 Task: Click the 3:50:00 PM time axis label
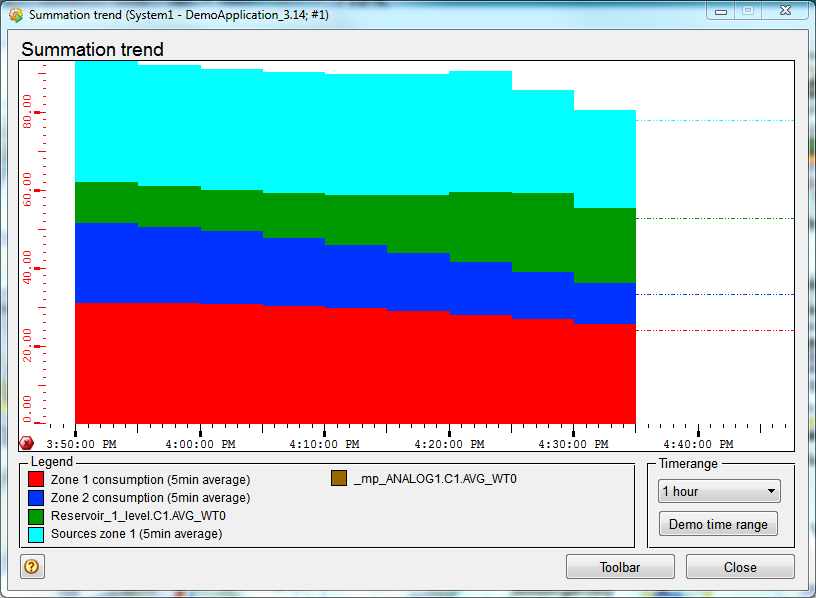pos(81,444)
